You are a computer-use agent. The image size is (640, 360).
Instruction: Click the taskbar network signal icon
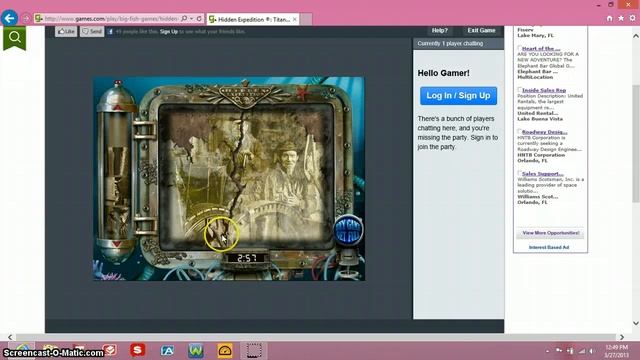(581, 351)
